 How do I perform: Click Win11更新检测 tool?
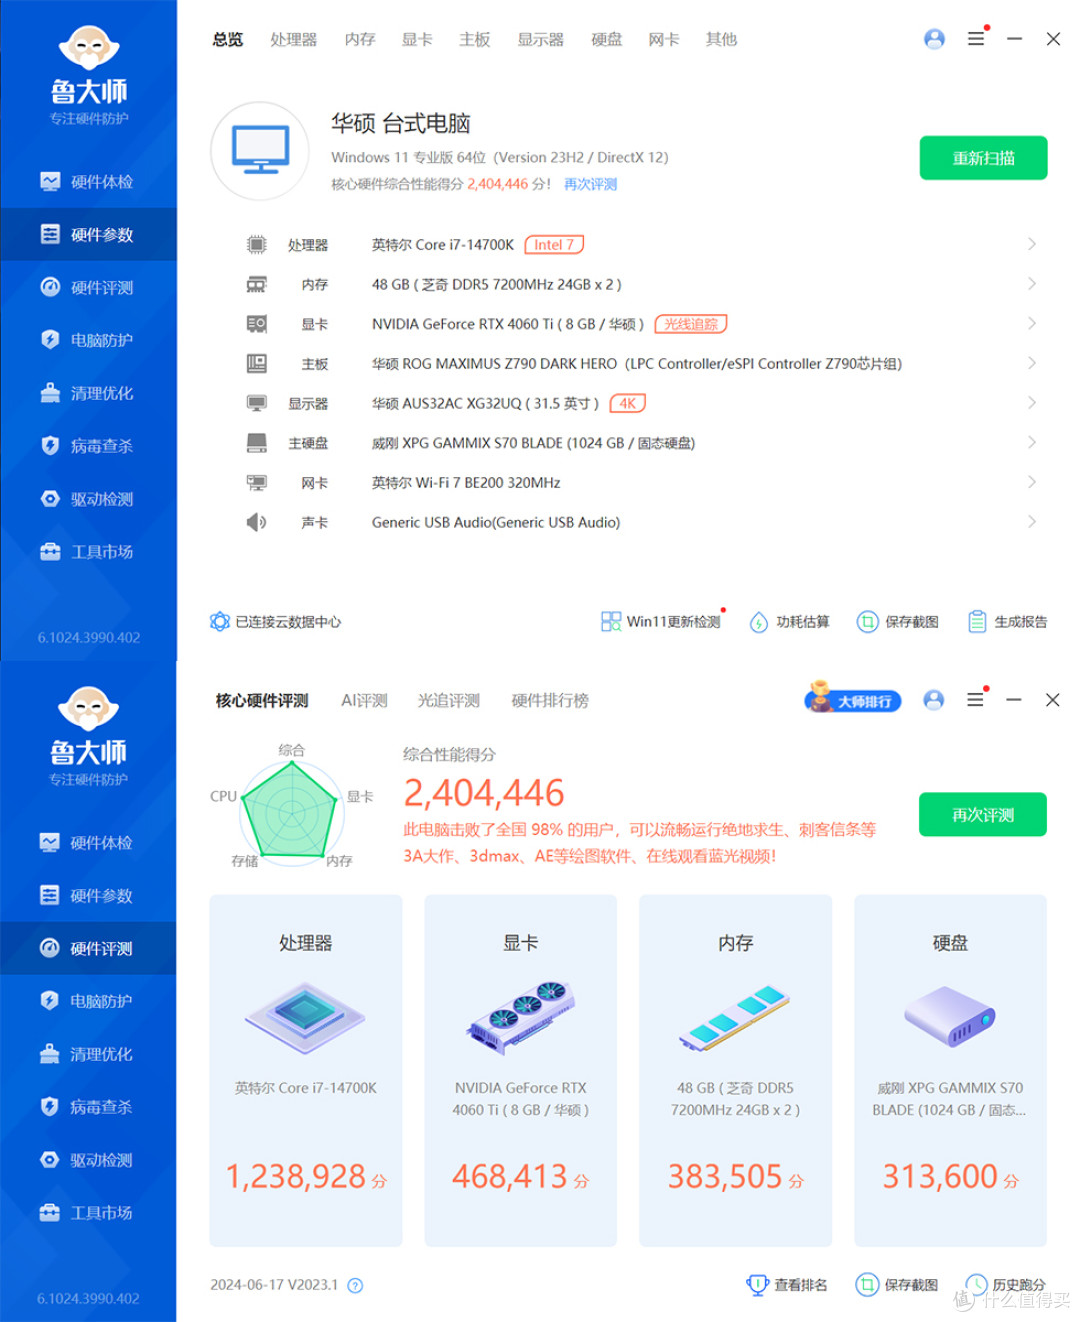(x=661, y=622)
